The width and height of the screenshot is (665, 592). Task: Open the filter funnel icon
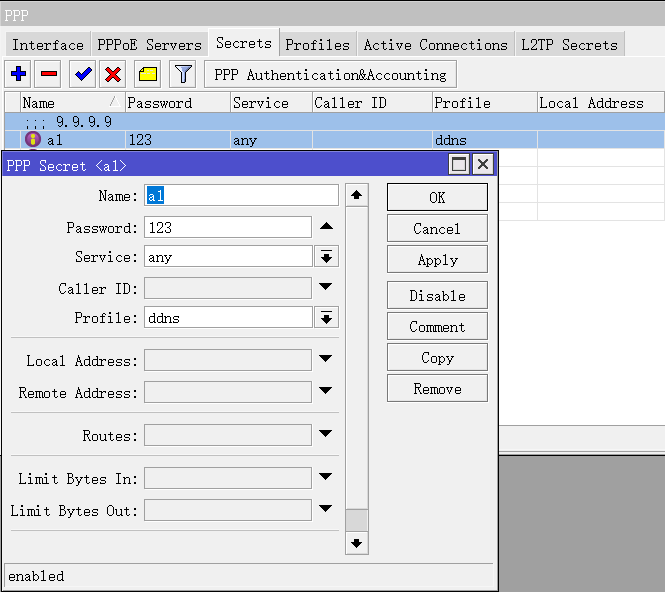point(182,74)
